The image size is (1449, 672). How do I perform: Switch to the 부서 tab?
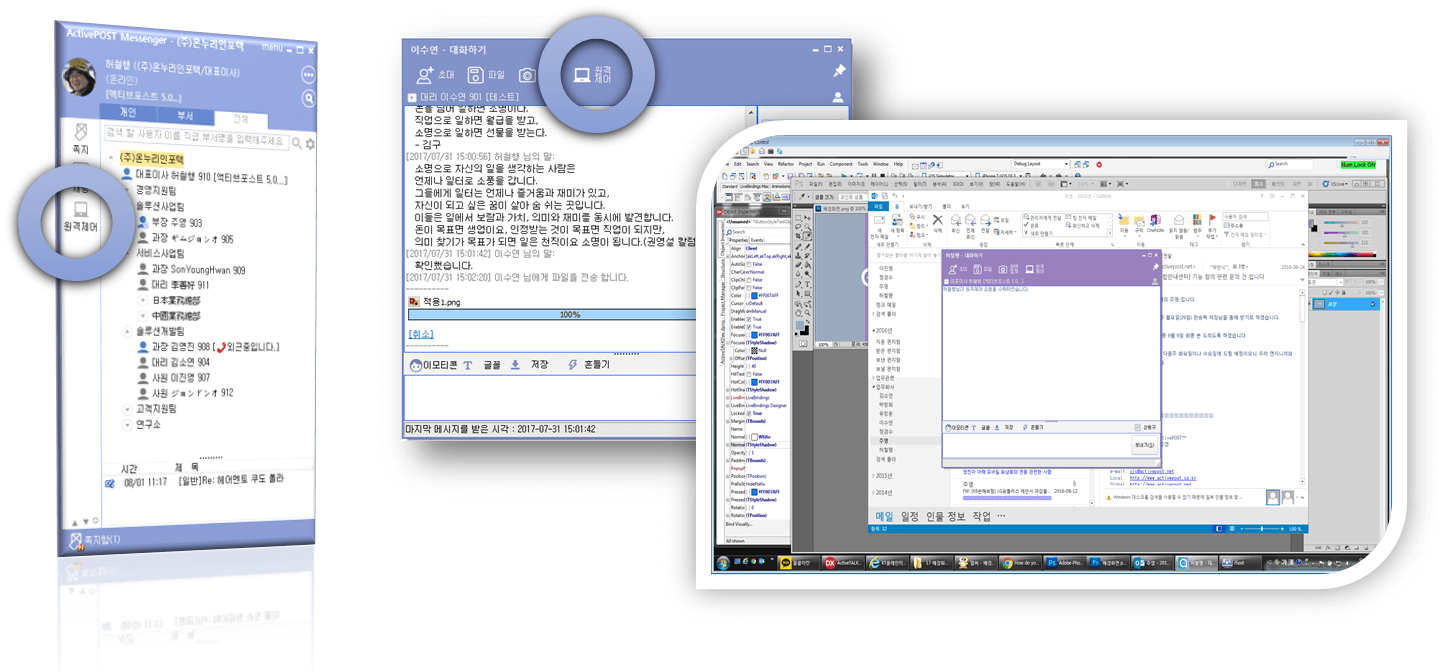[185, 115]
